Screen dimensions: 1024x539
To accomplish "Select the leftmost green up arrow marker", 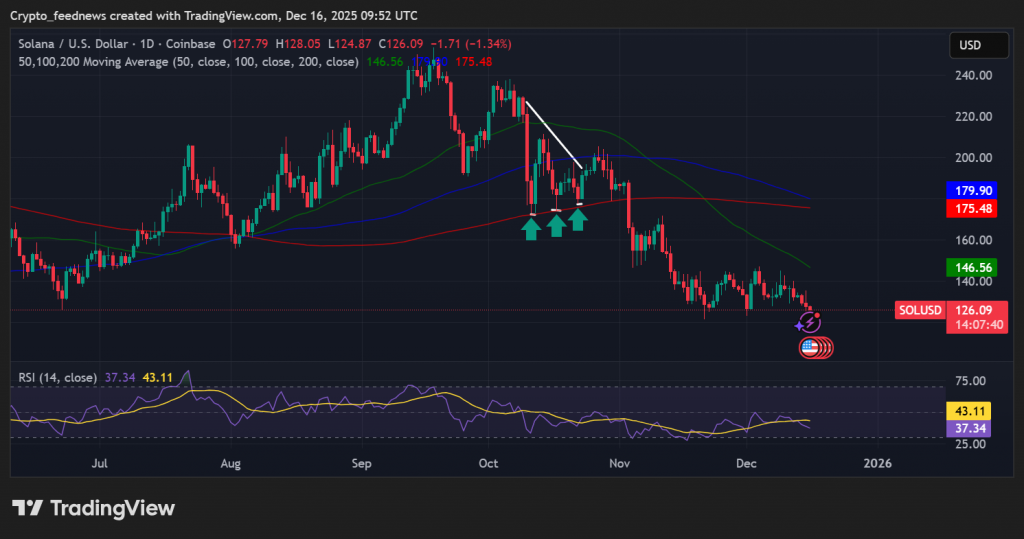I will [x=532, y=228].
